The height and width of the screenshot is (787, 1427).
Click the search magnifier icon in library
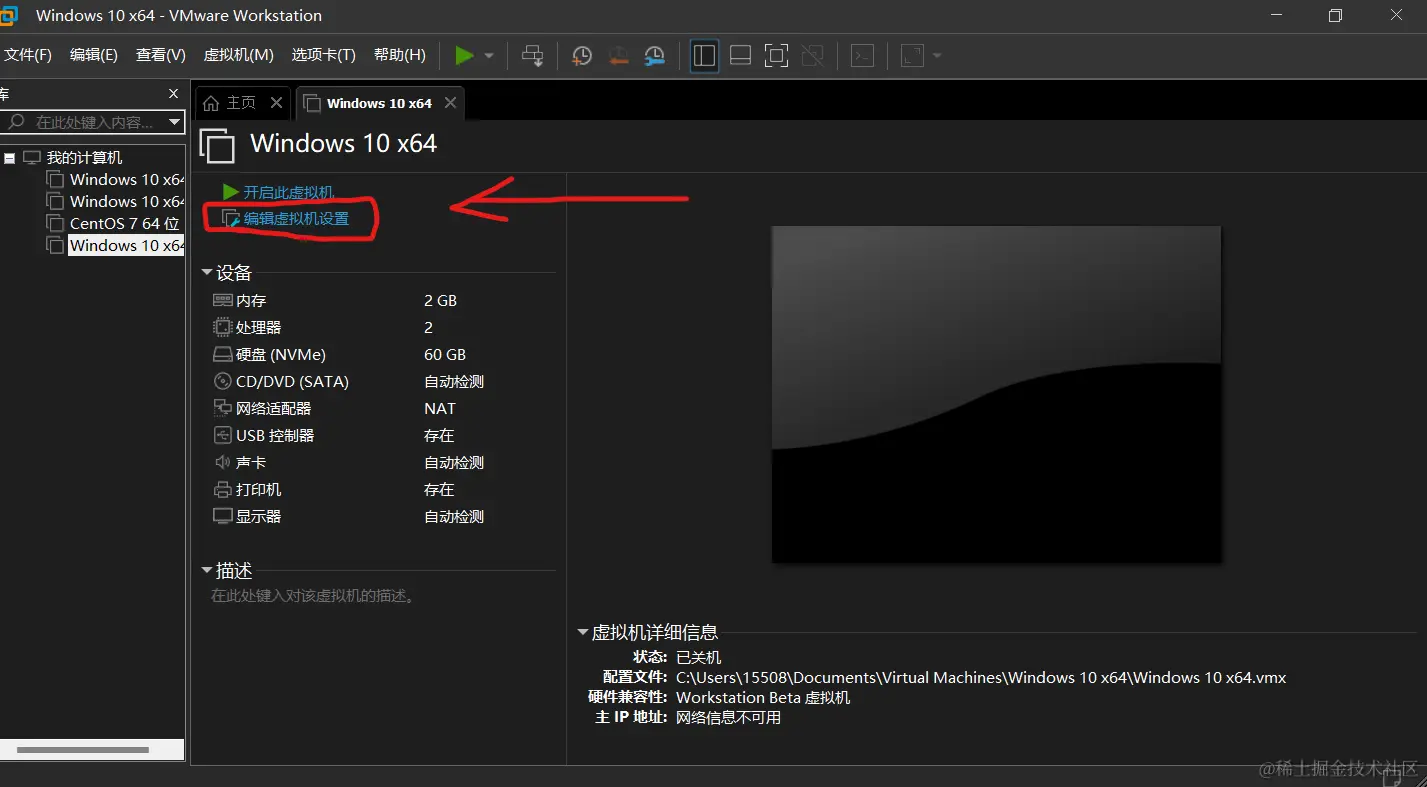16,122
